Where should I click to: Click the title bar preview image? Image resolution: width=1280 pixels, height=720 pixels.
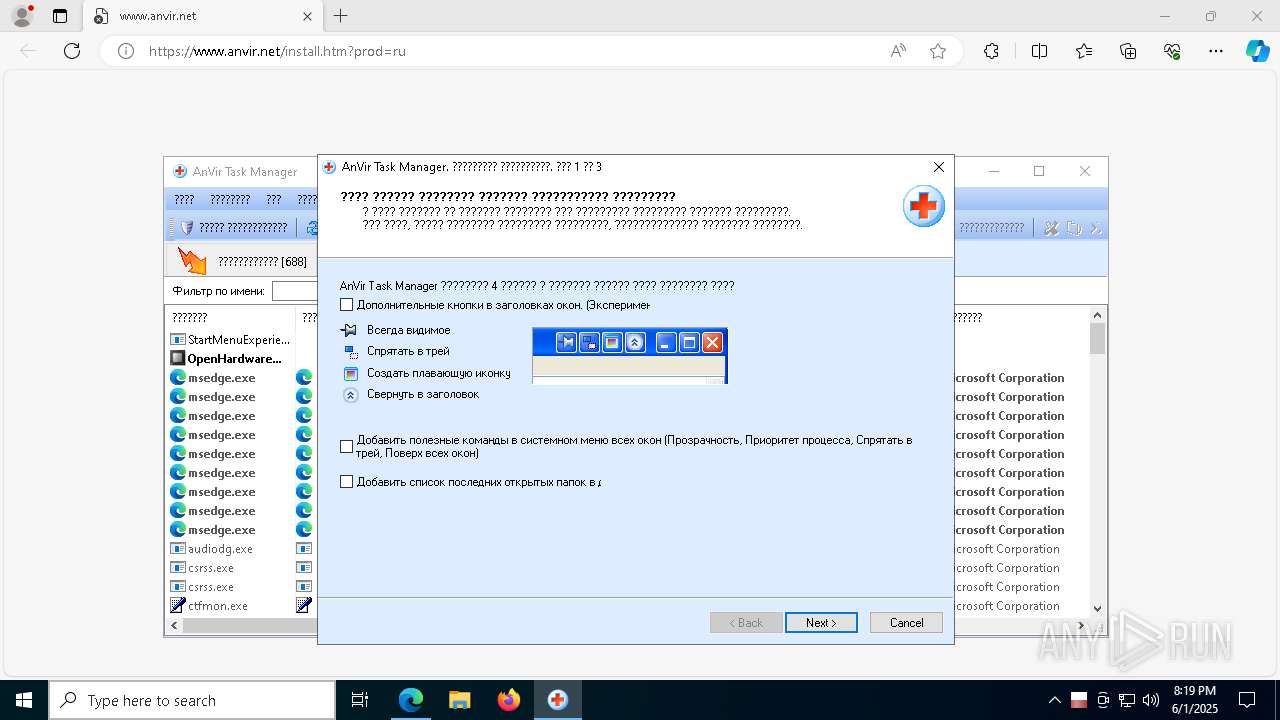point(630,356)
